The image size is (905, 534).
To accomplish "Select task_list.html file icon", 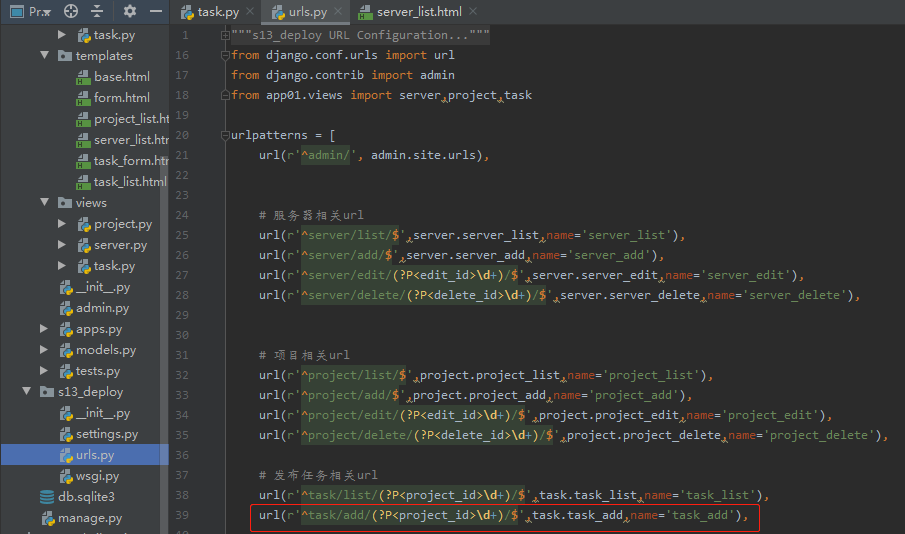I will tap(84, 182).
